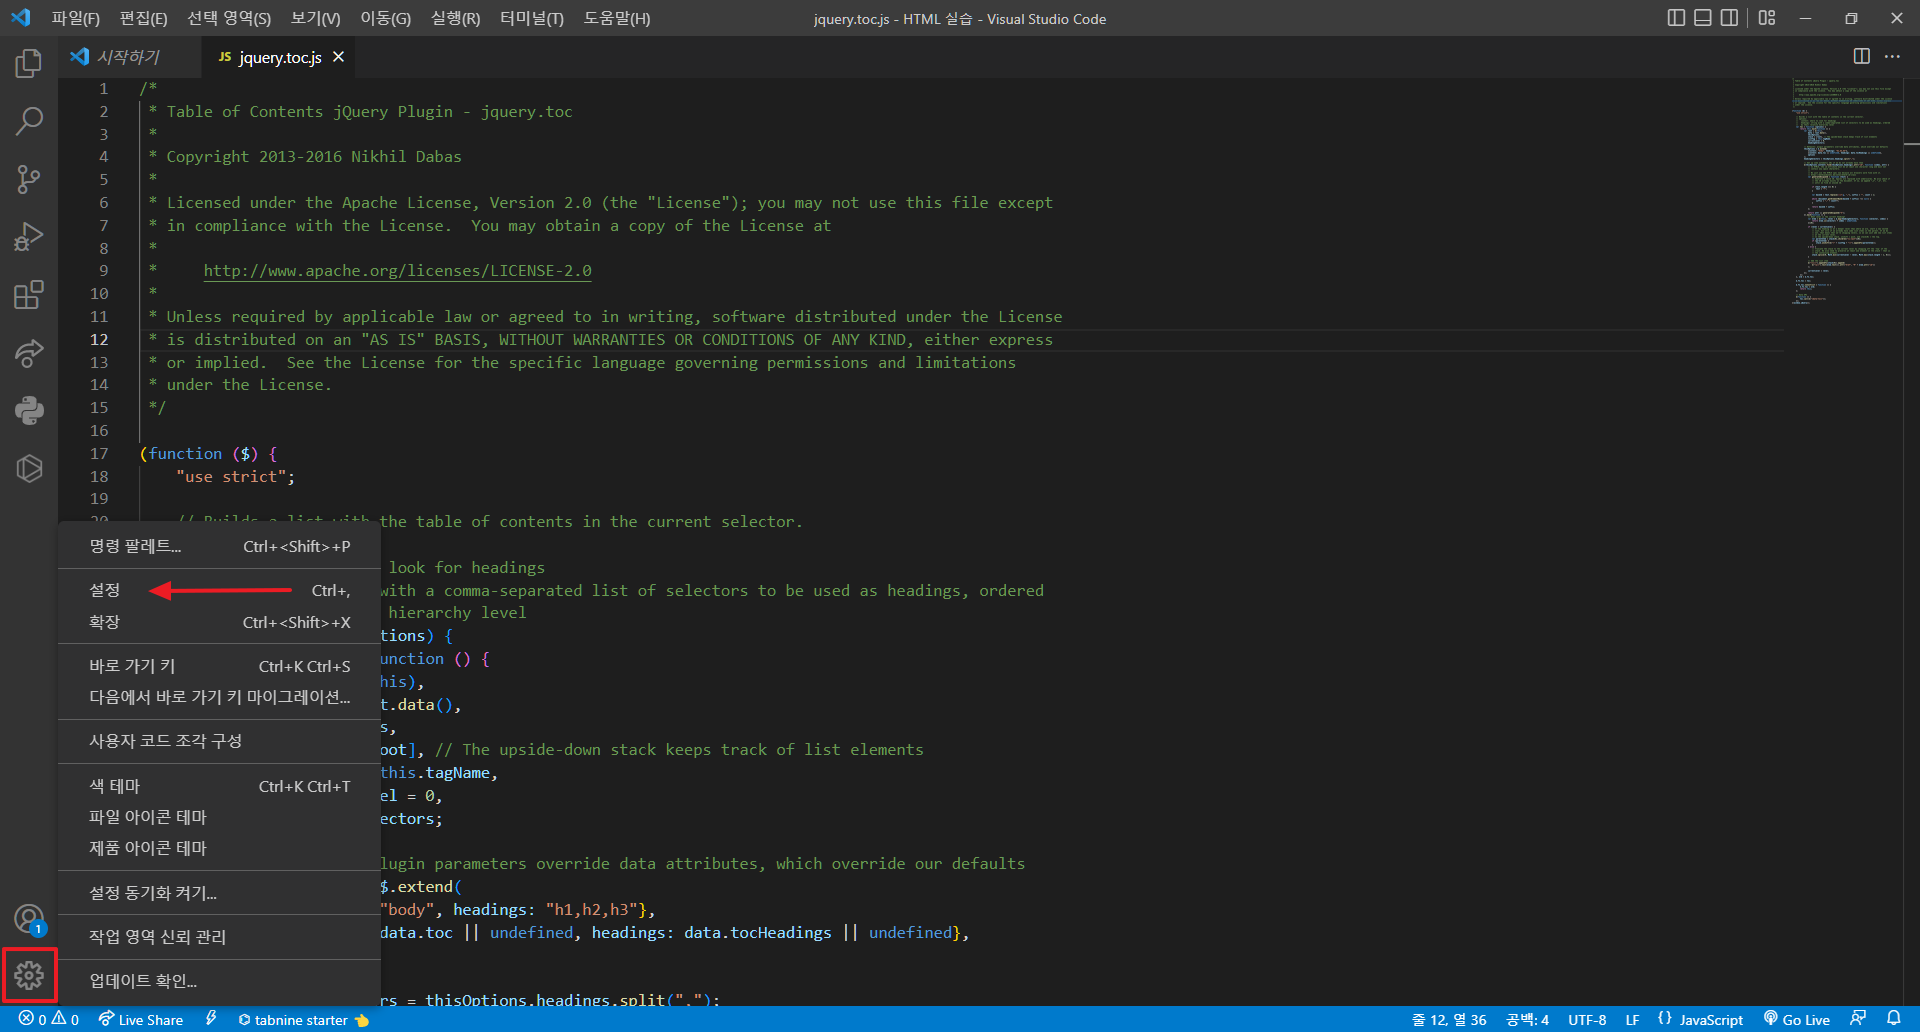Click tabnine starter in status bar
Viewport: 1920px width, 1032px height.
pyautogui.click(x=304, y=1019)
